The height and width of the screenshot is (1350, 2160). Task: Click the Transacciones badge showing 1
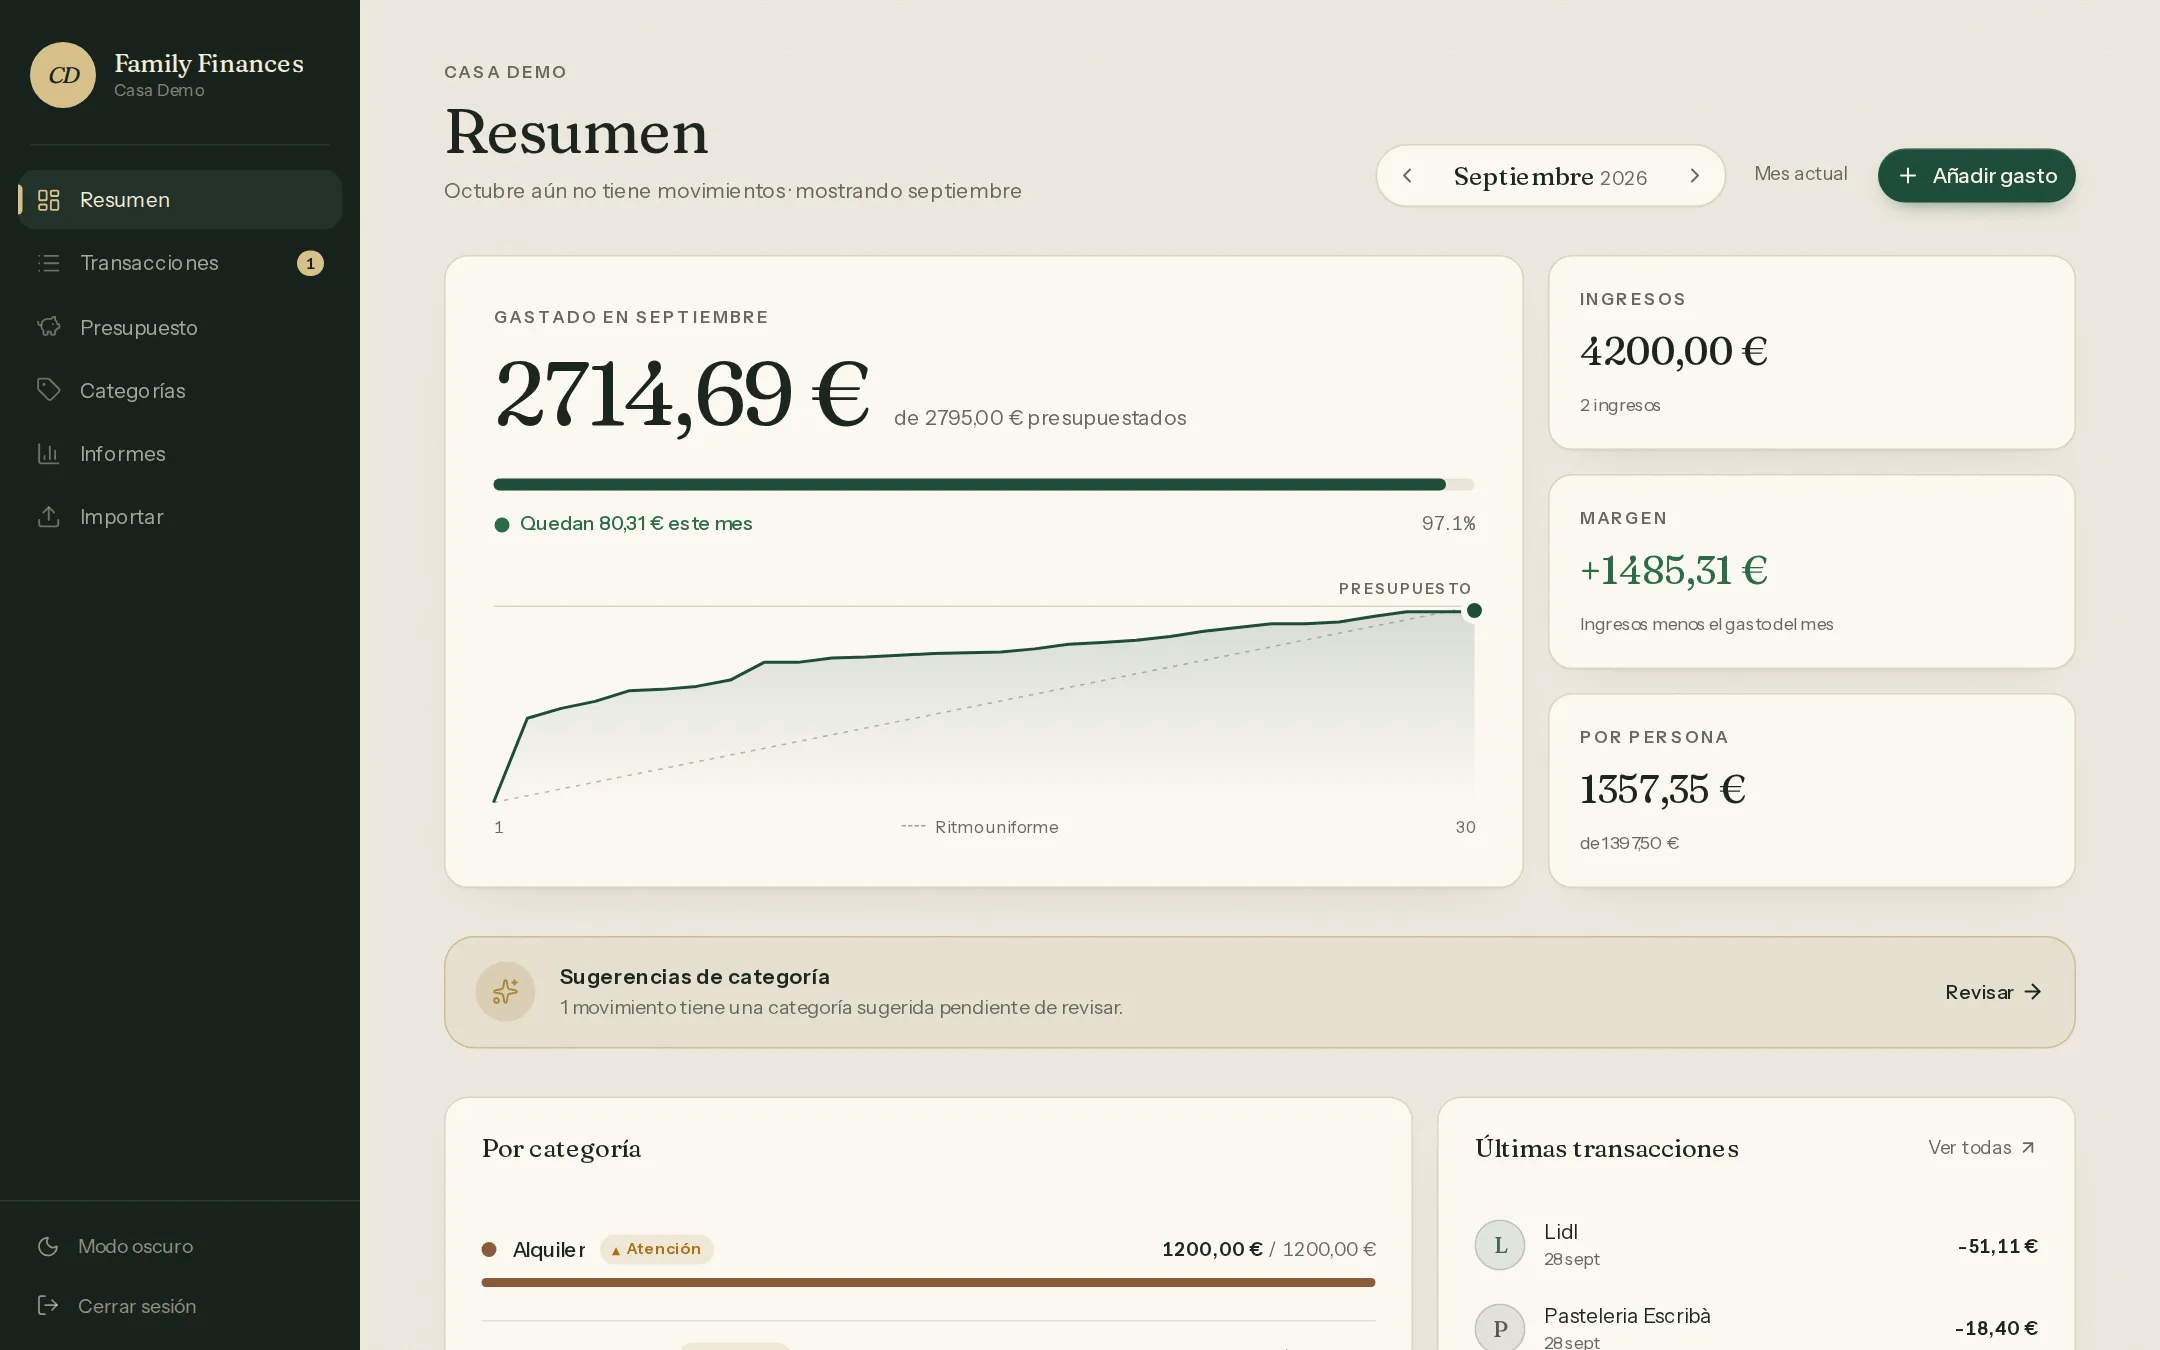[x=310, y=263]
